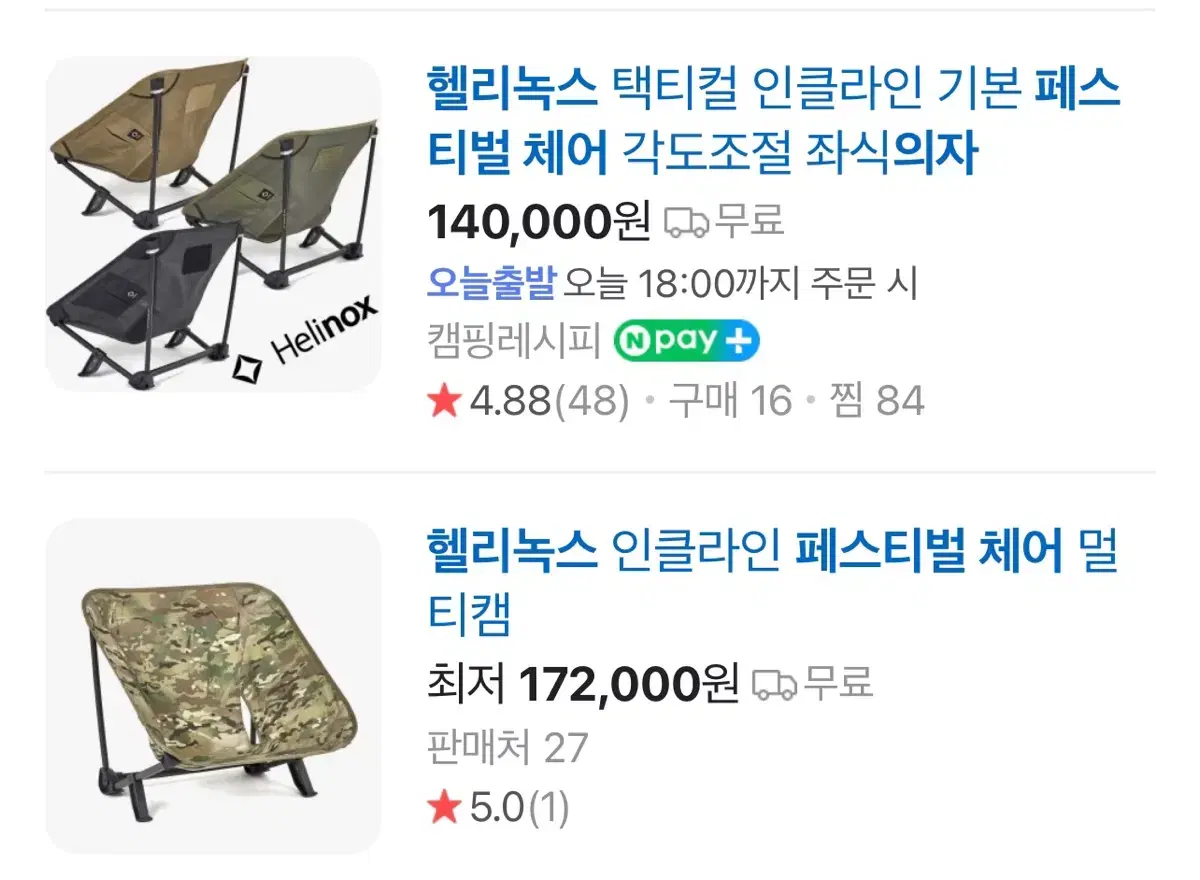The height and width of the screenshot is (880, 1200).
Task: View the 판매처 27 seller list
Action: coord(507,748)
